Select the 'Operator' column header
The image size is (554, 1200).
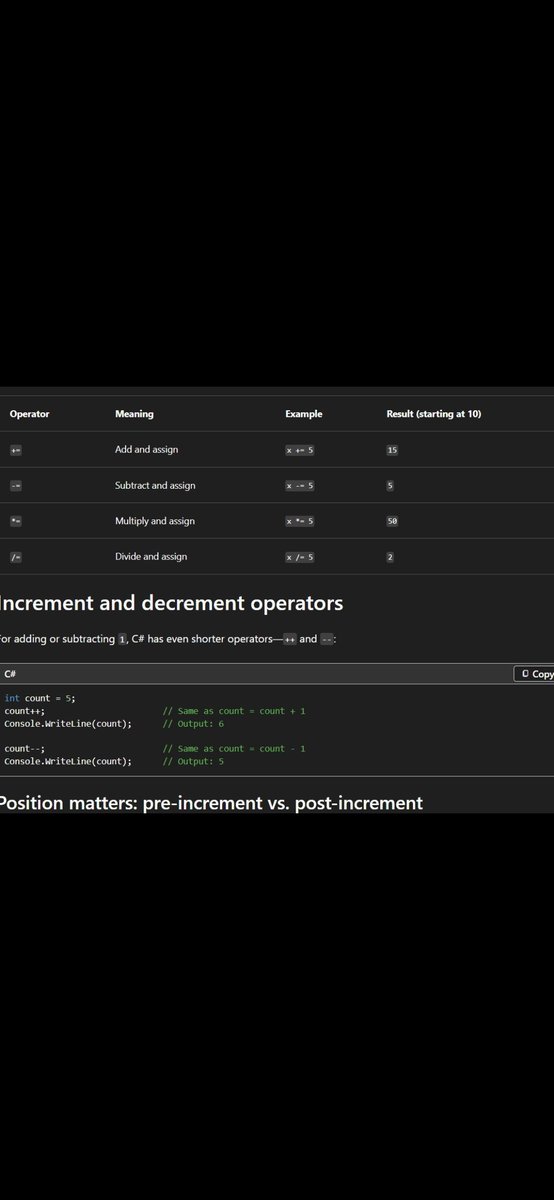(x=29, y=414)
